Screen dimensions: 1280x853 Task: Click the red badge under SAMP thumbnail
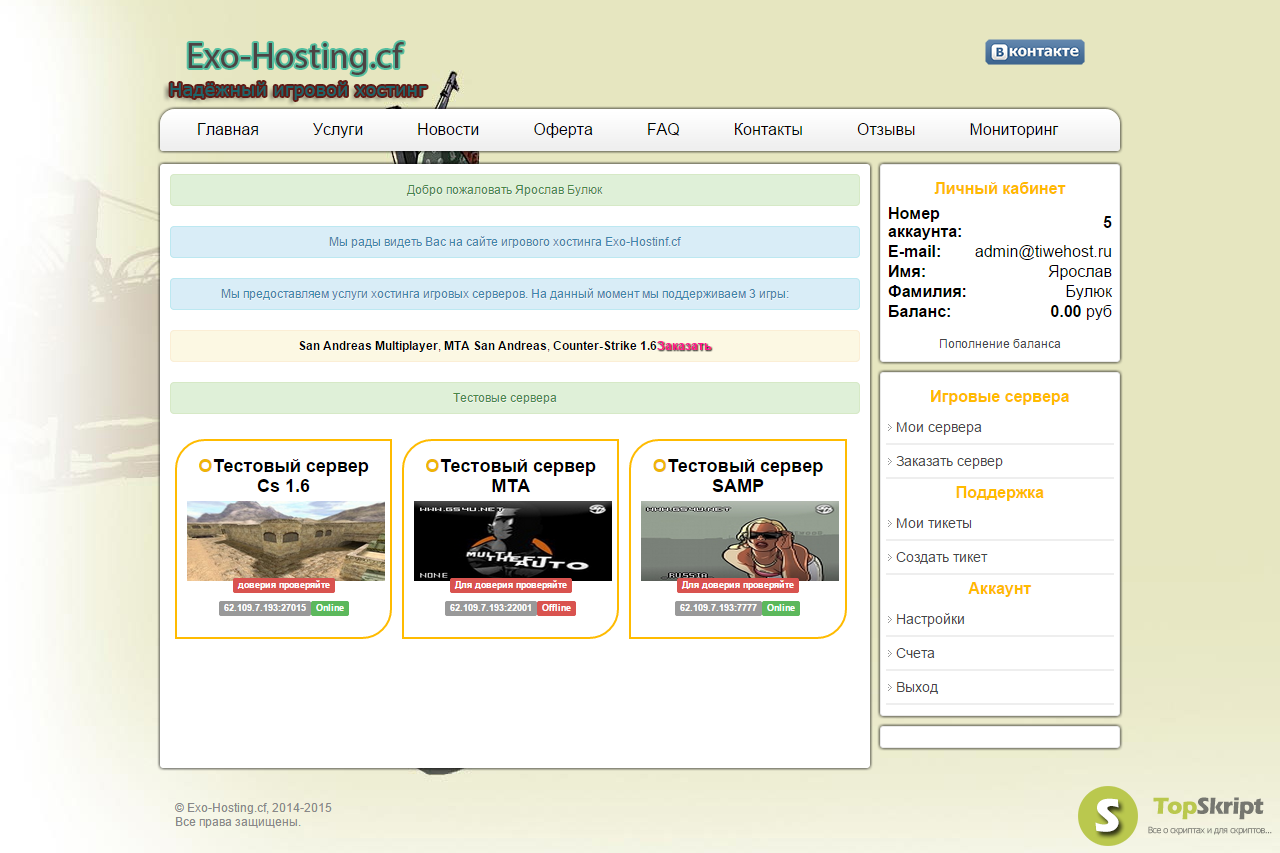coord(738,585)
